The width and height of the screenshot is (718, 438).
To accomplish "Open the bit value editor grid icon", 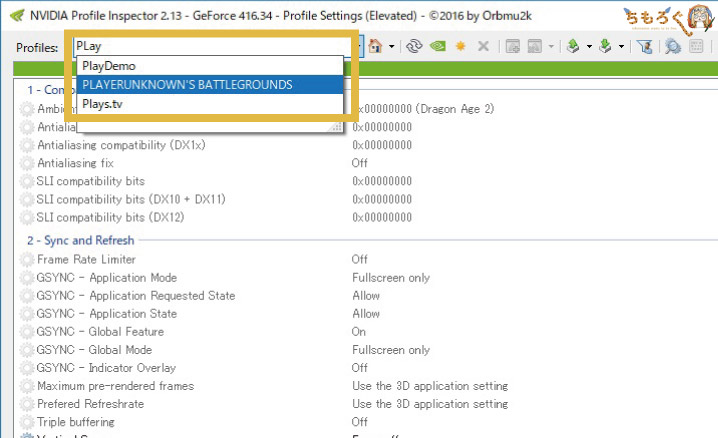I will pos(696,46).
